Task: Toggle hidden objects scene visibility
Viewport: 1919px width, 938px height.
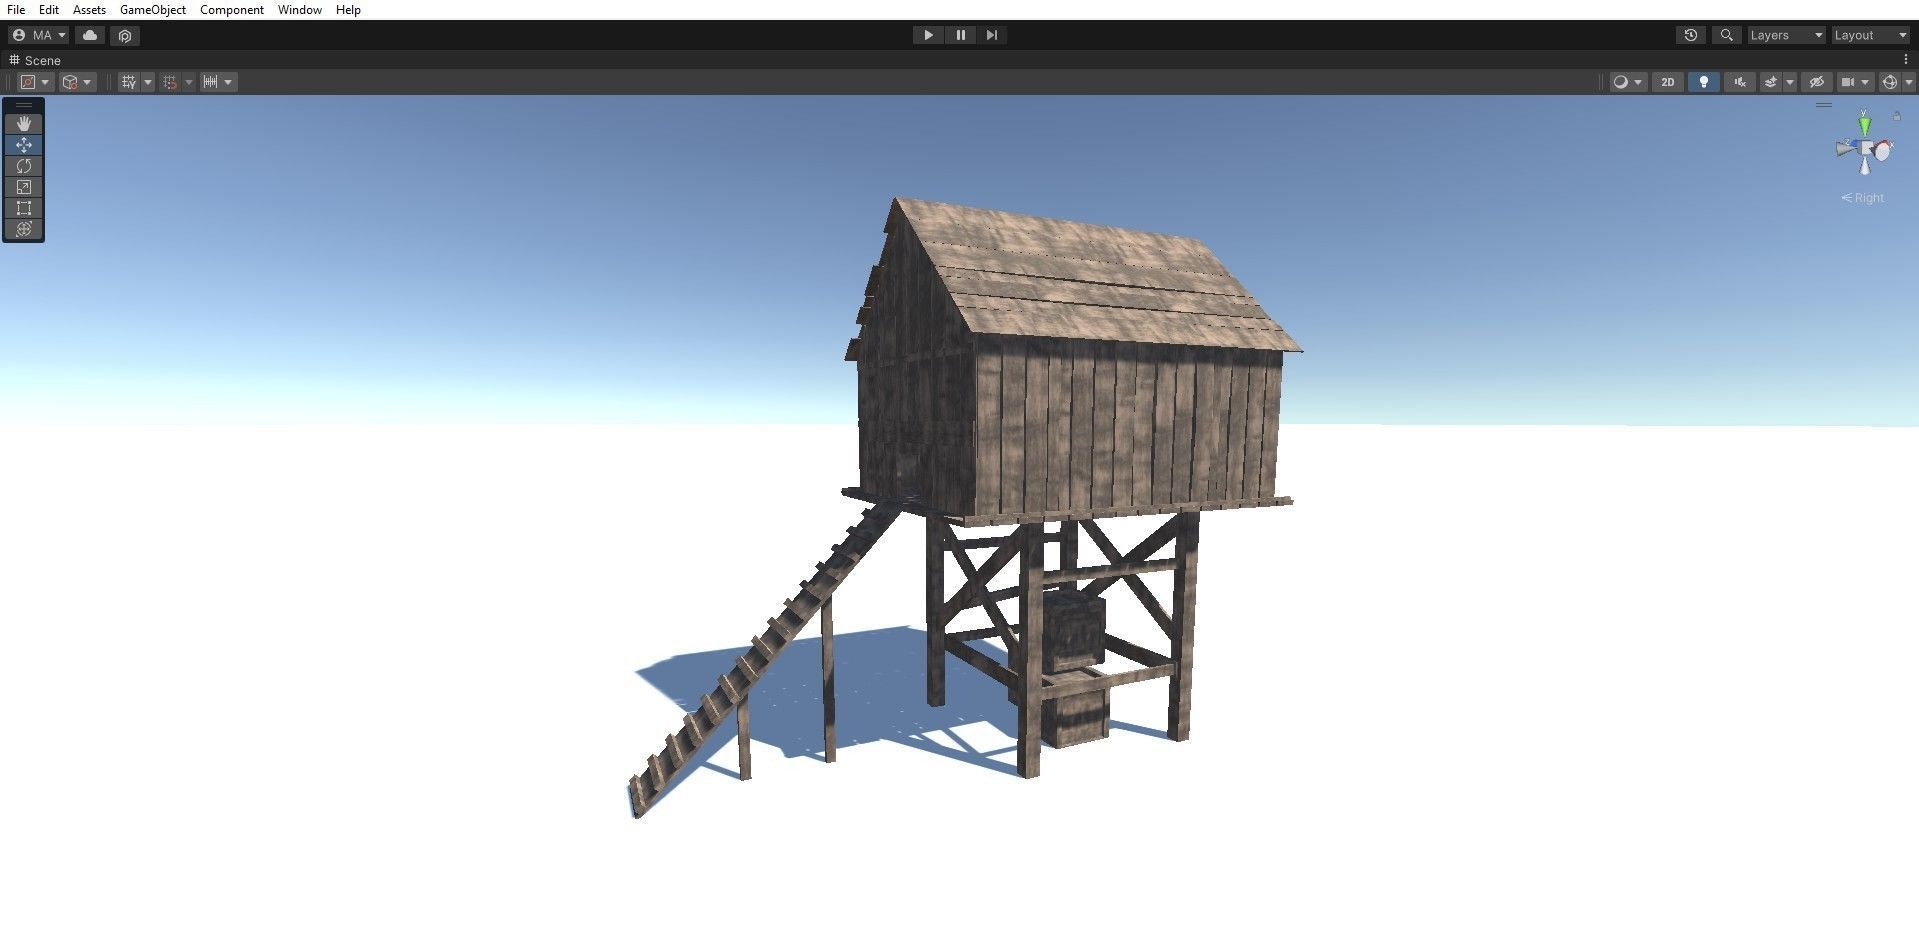Action: click(1816, 82)
